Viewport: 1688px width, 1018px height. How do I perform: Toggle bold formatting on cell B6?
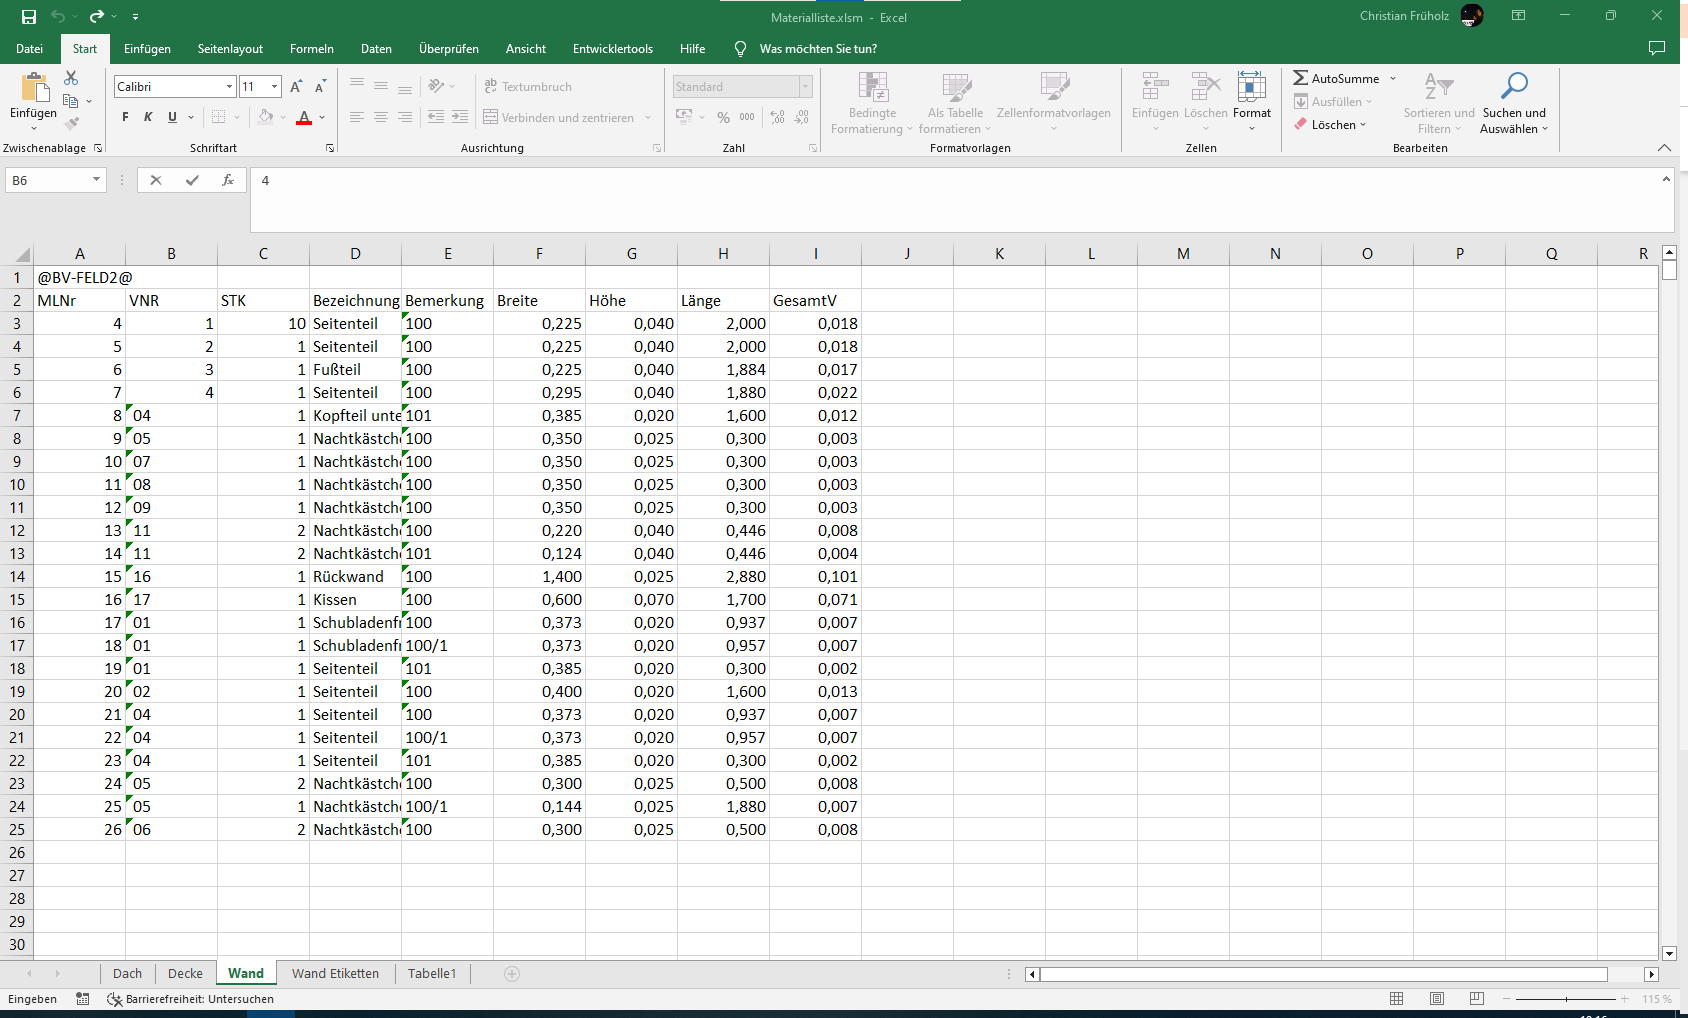coord(124,117)
